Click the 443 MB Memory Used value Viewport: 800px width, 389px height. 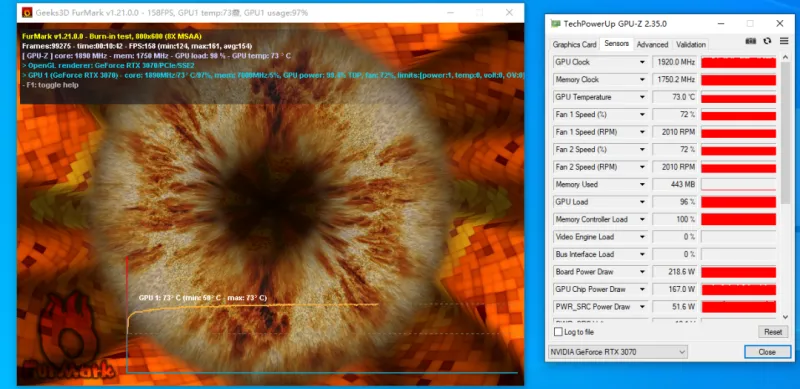point(674,184)
